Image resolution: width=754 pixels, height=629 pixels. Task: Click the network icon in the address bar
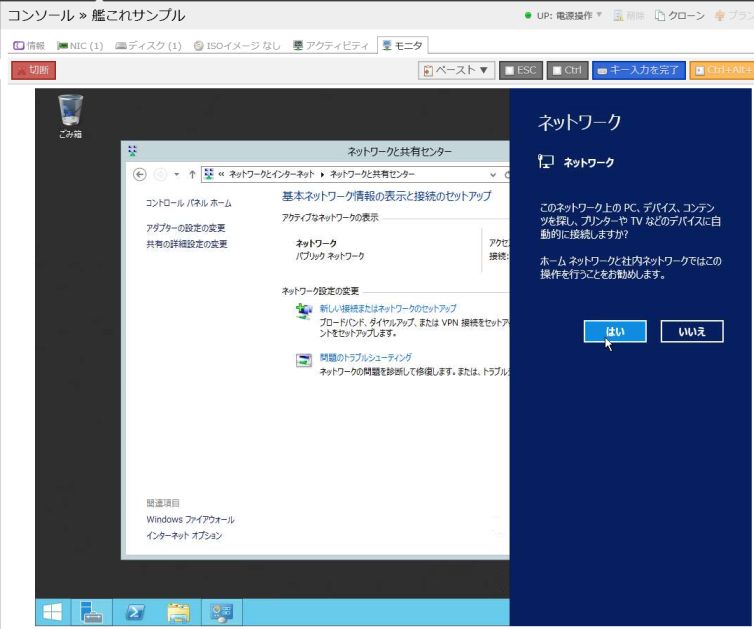click(x=209, y=174)
